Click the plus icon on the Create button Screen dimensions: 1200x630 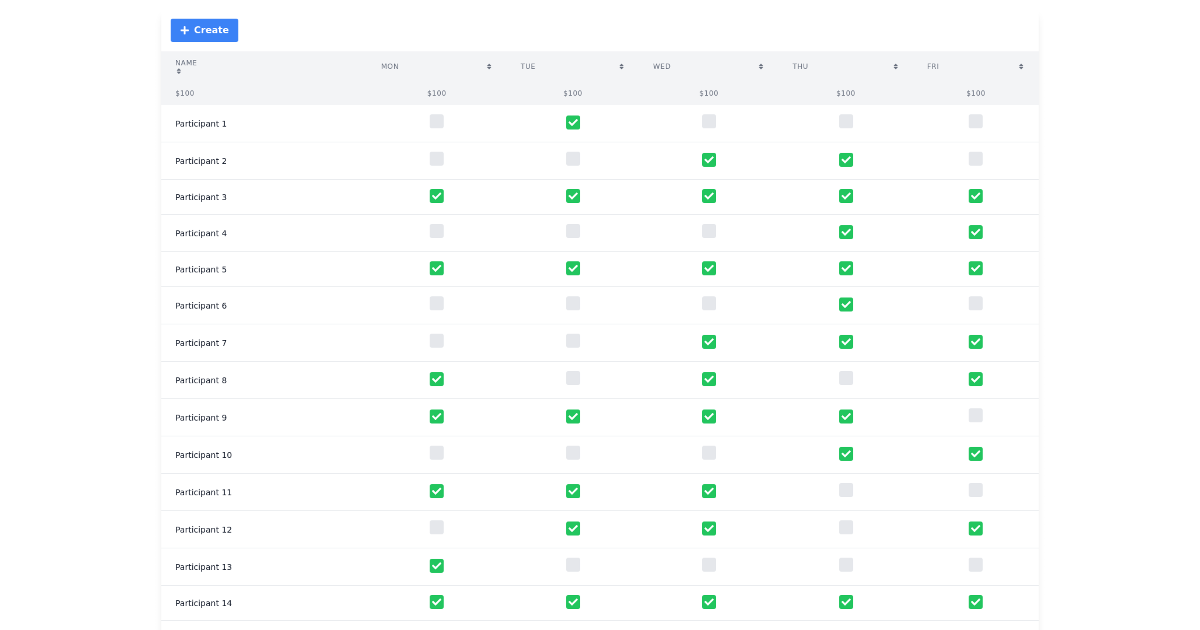point(184,30)
